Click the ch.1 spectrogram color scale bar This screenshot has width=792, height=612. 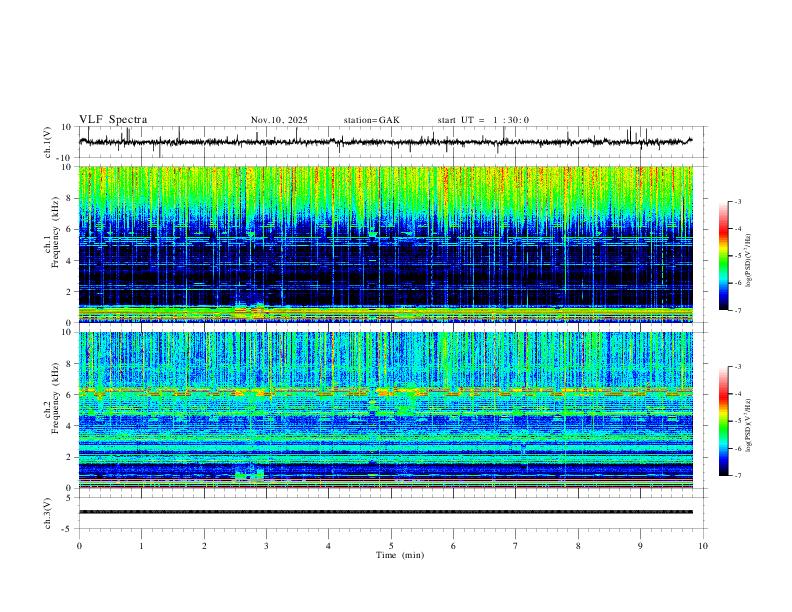[x=723, y=256]
